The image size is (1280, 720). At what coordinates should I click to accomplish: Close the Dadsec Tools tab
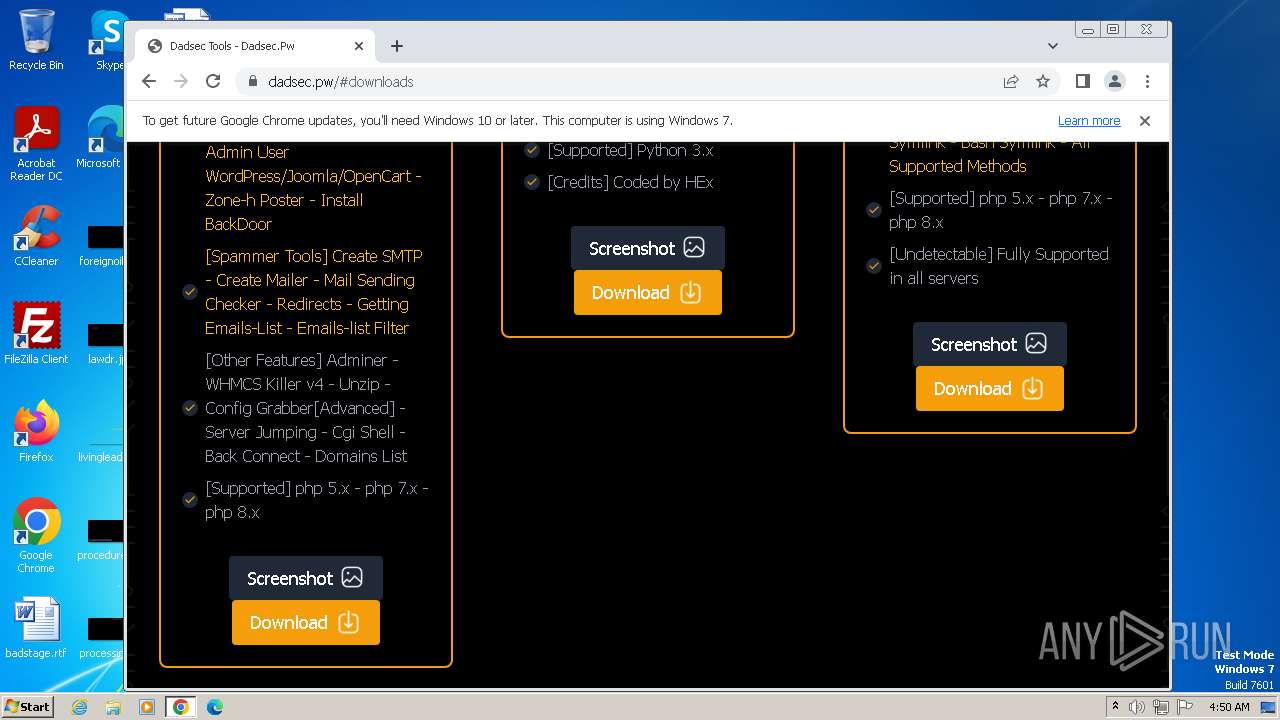[359, 46]
